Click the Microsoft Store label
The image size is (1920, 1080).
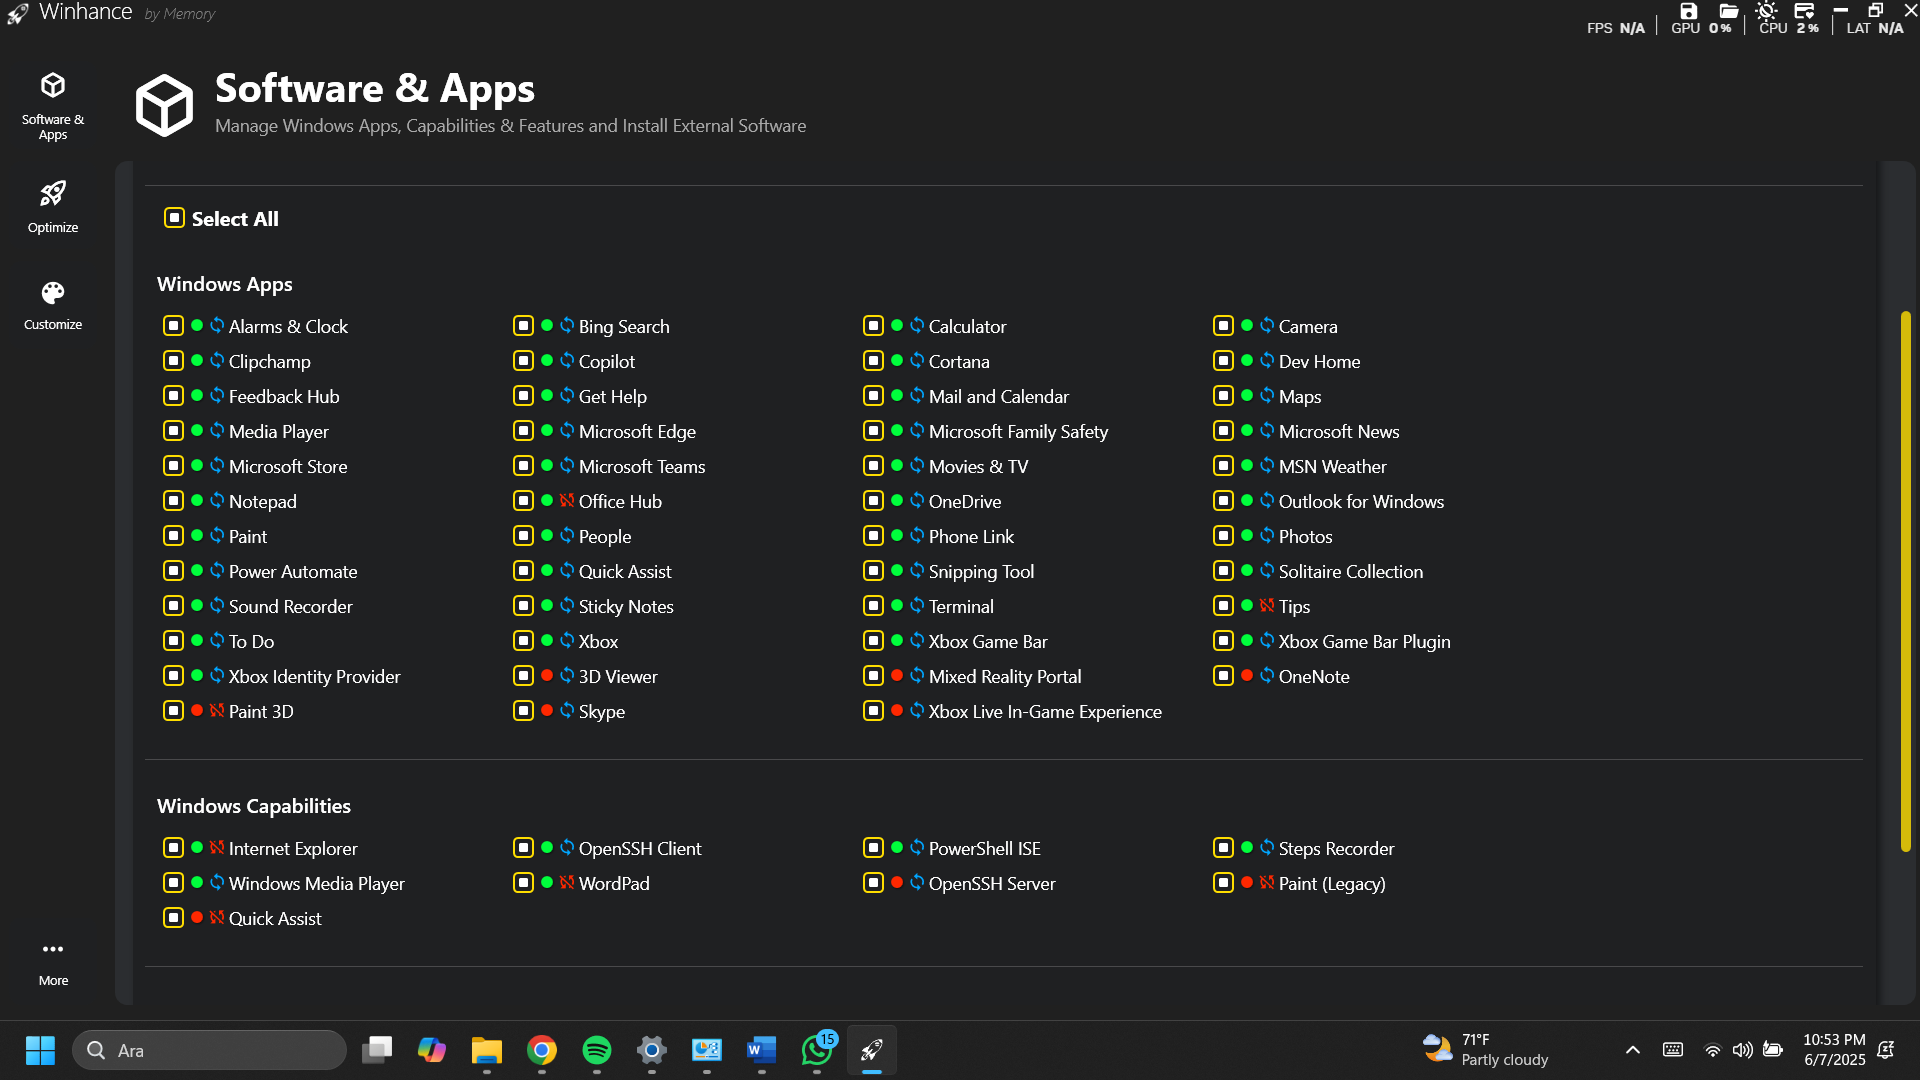pos(288,467)
